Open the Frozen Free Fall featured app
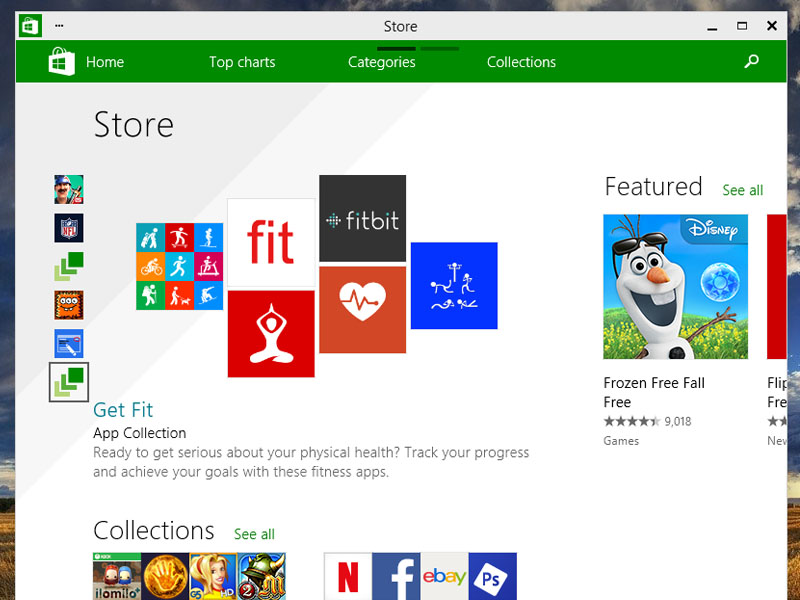Viewport: 800px width, 600px height. 674,286
